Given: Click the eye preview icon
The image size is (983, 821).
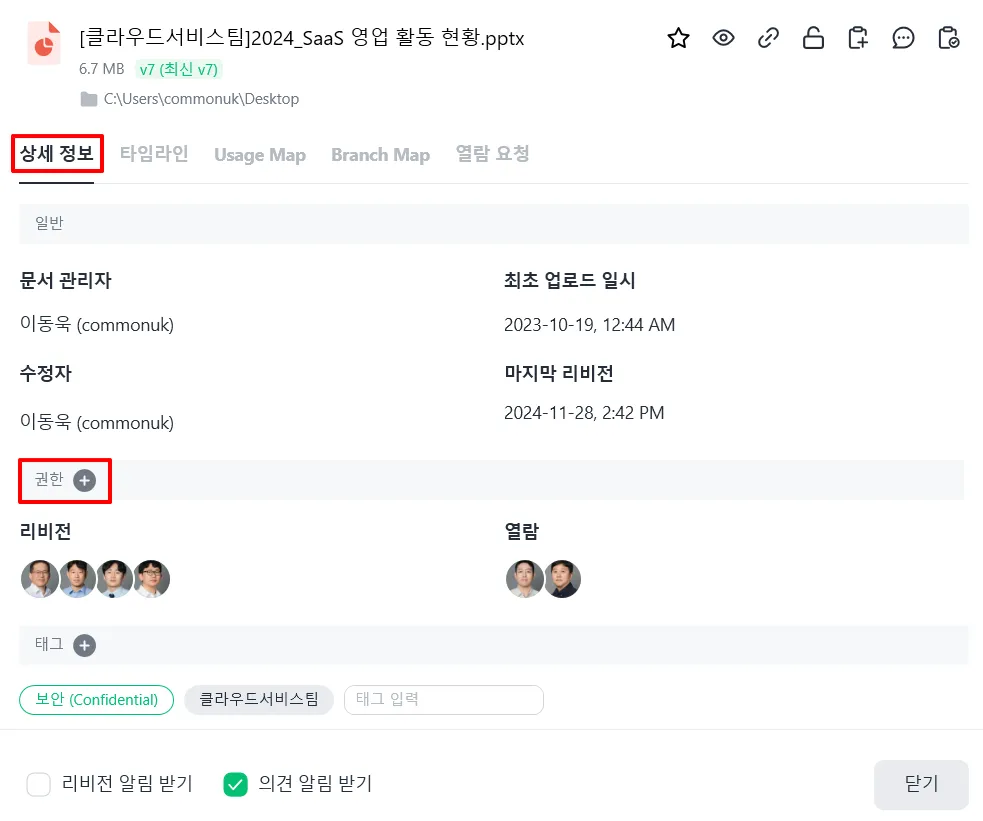Looking at the screenshot, I should click(x=723, y=38).
